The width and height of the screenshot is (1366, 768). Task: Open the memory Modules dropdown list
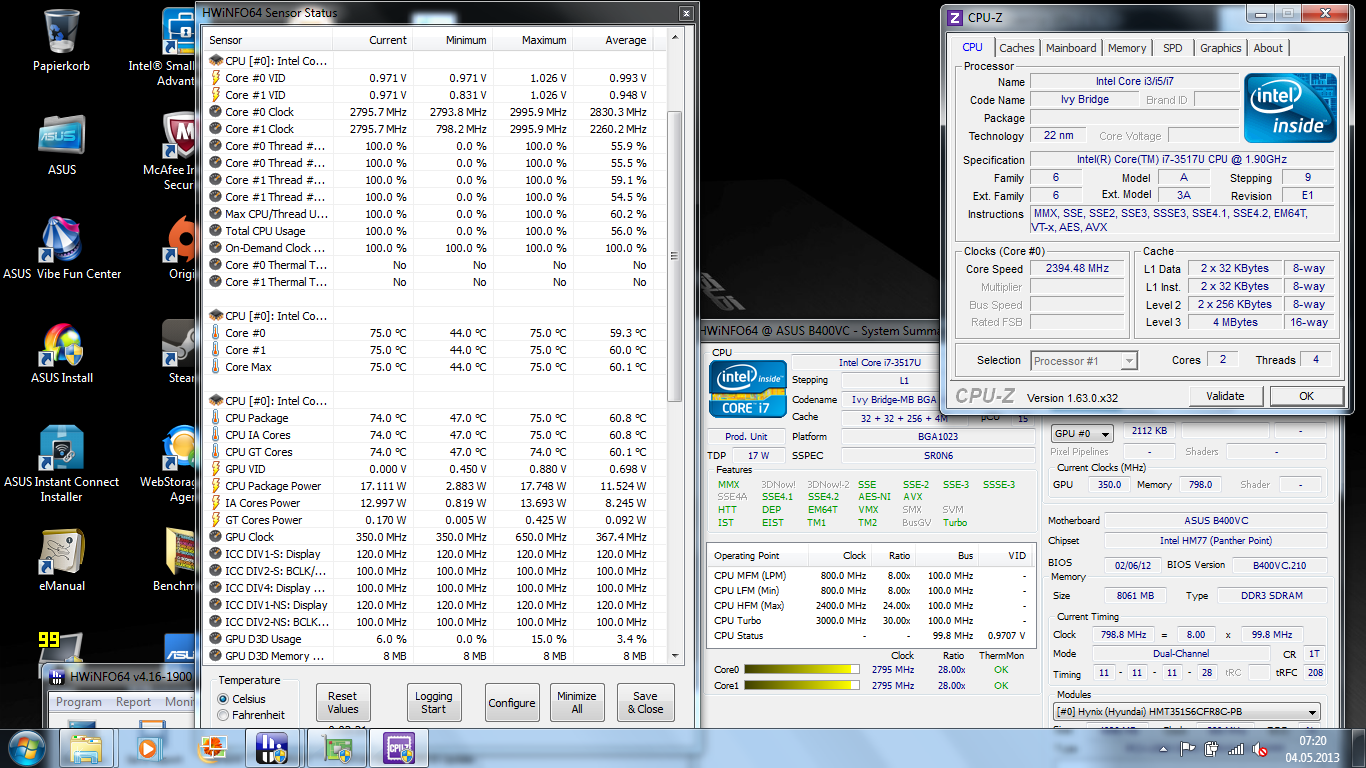point(1187,712)
